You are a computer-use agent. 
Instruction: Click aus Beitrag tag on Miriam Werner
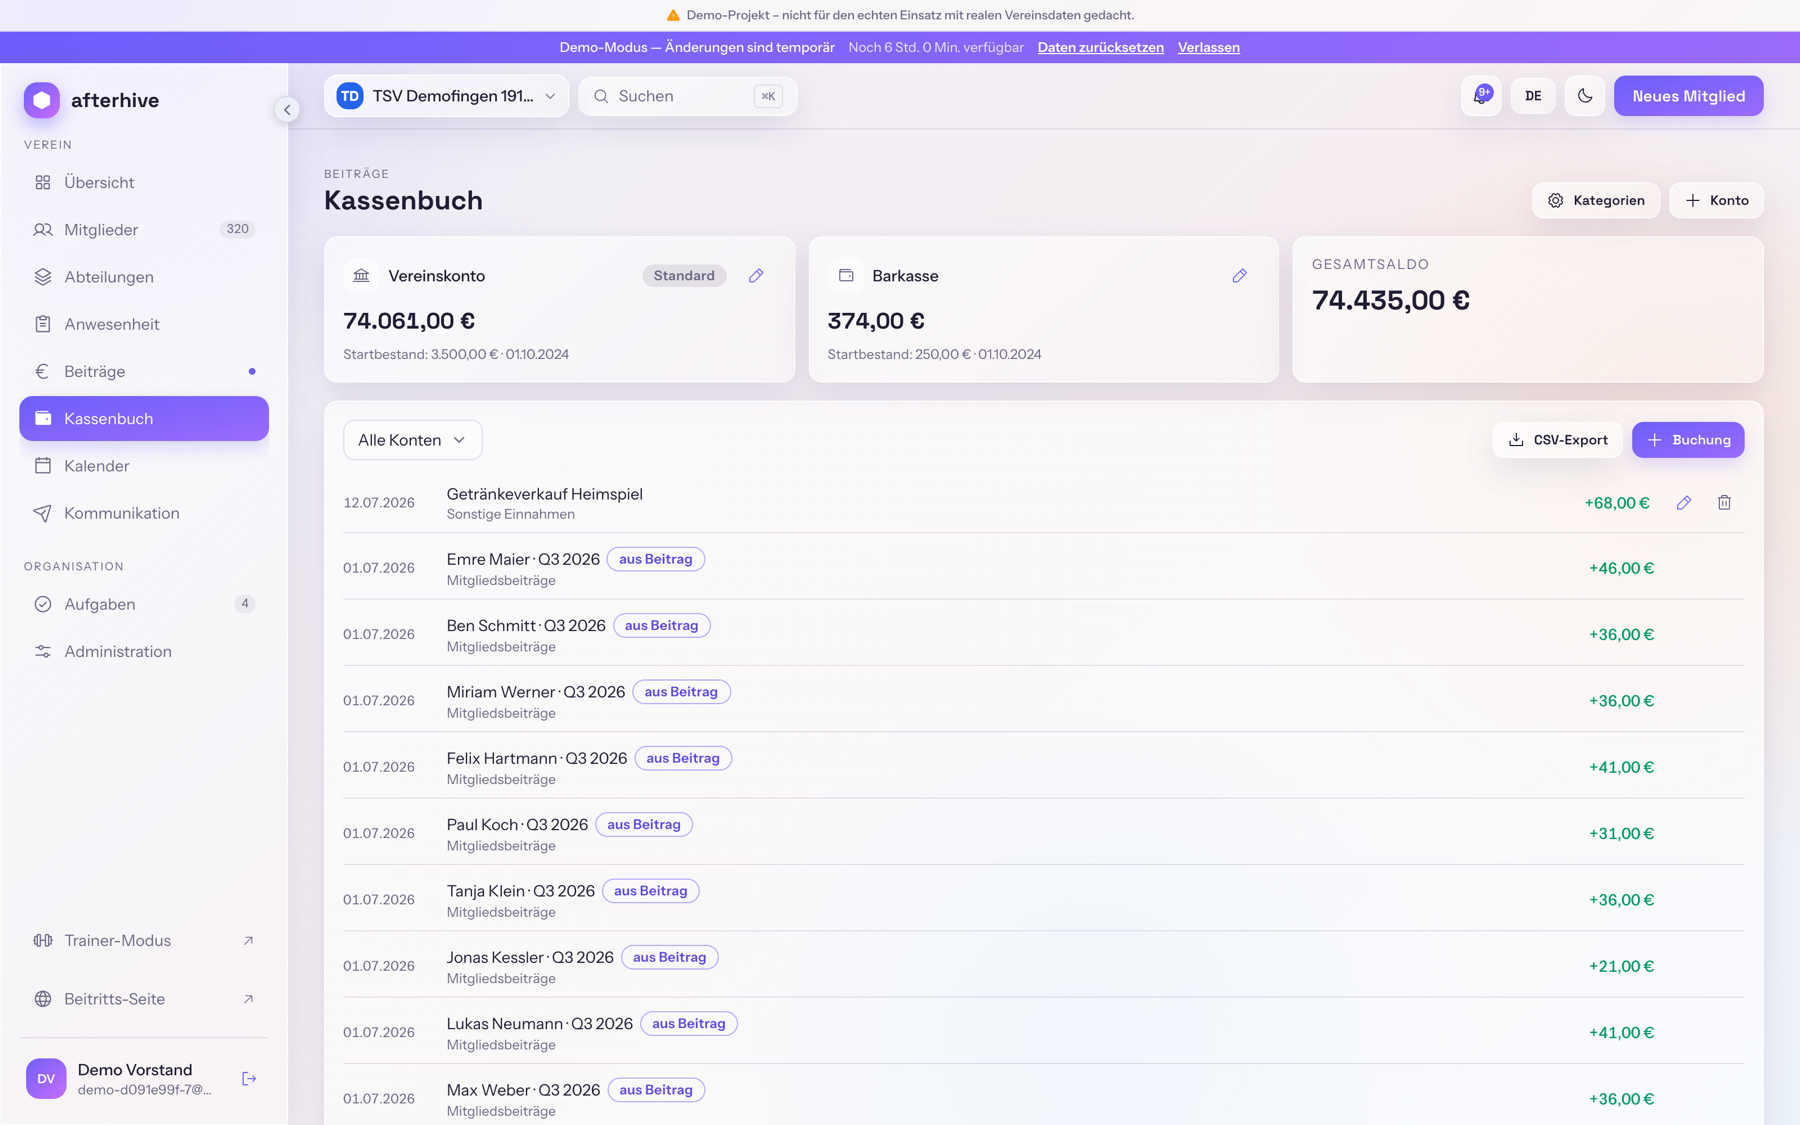coord(681,692)
